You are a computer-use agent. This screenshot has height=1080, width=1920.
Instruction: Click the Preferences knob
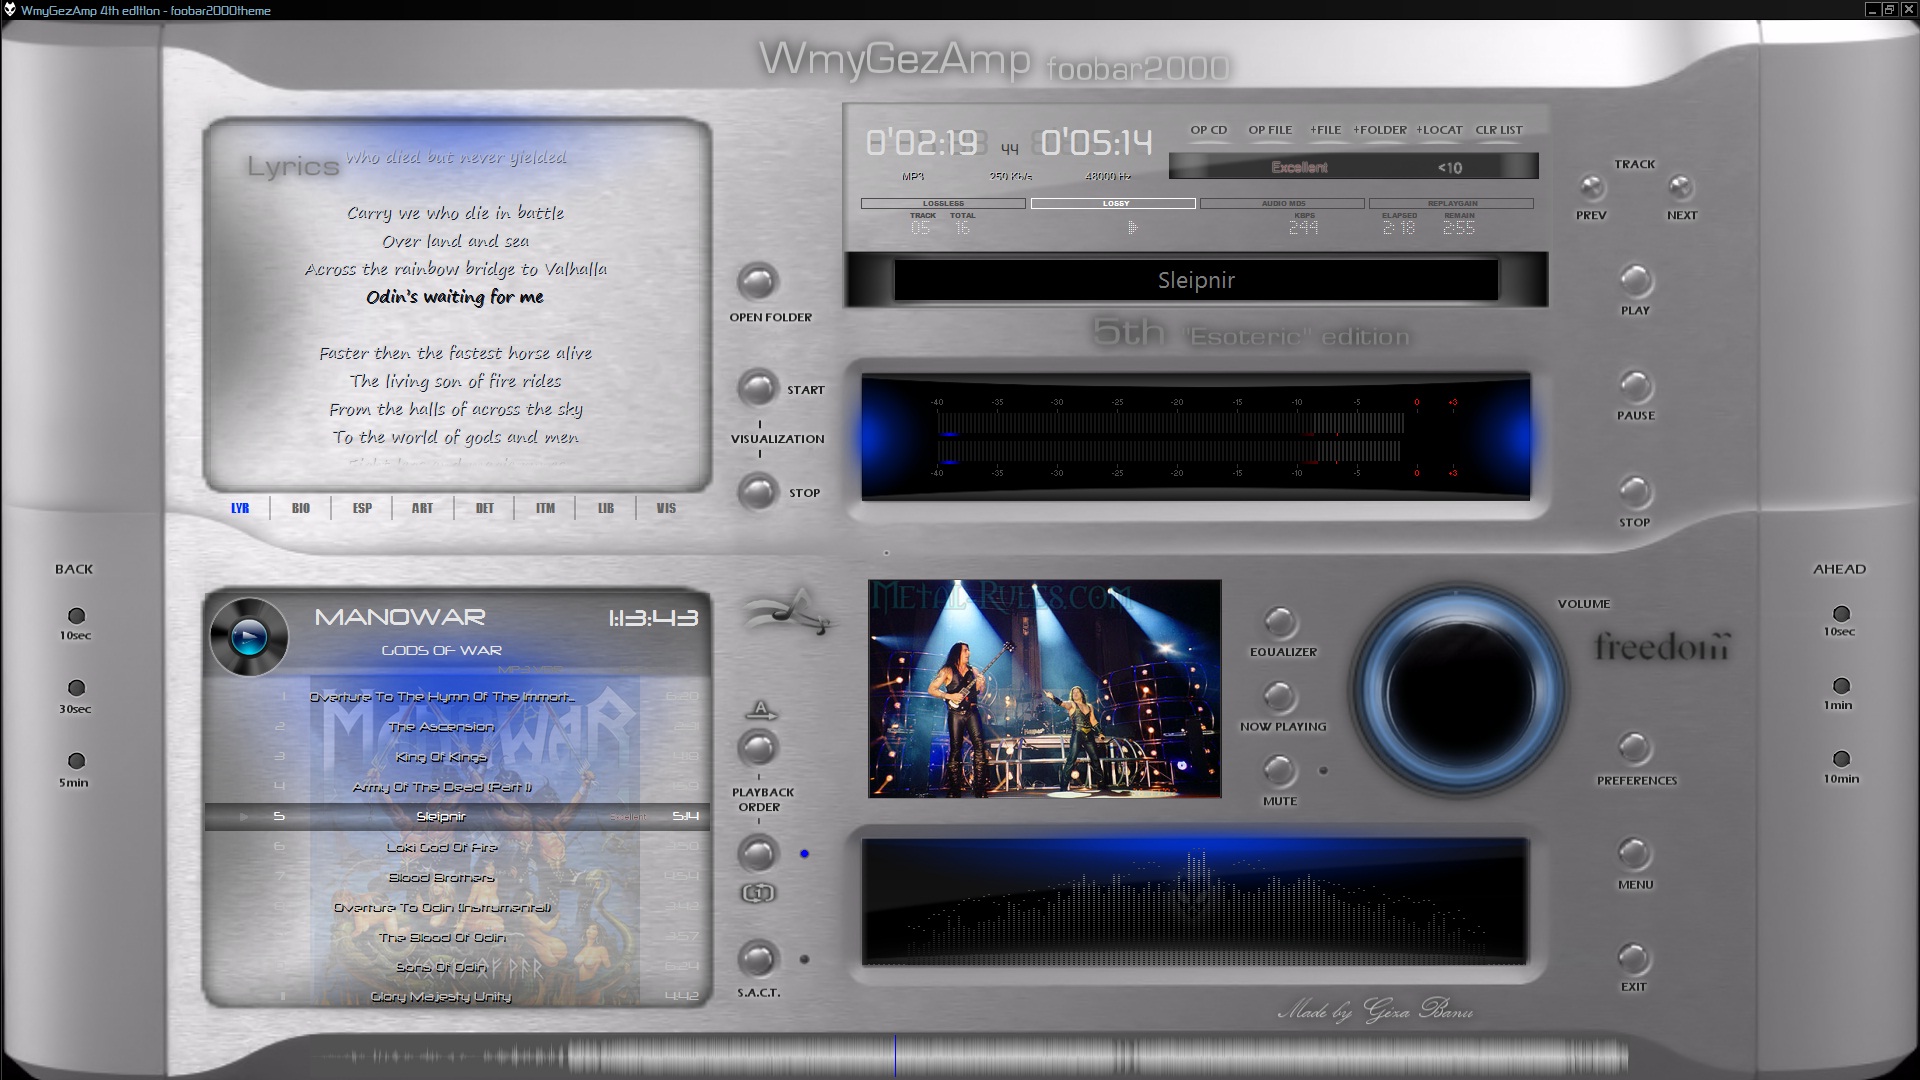point(1634,748)
